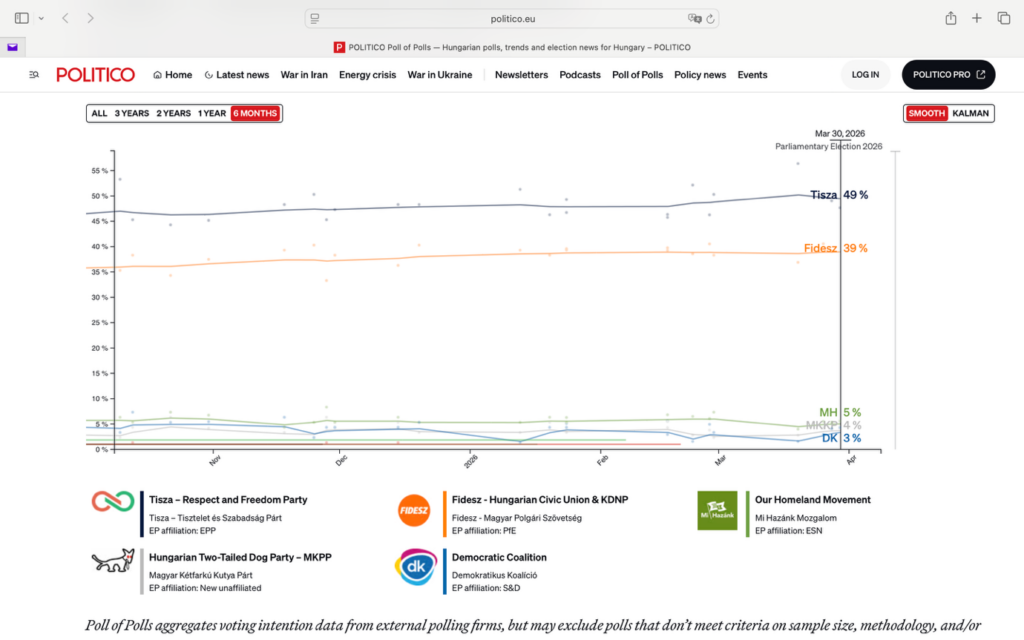Select the 6 MONTHS time range
The width and height of the screenshot is (1024, 640).
point(255,113)
